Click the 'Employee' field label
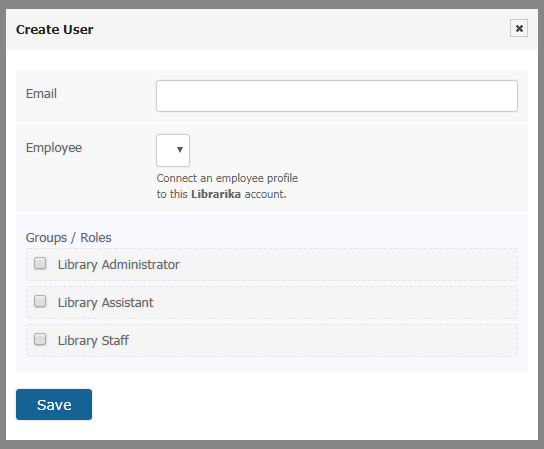The image size is (544, 449). pos(54,148)
